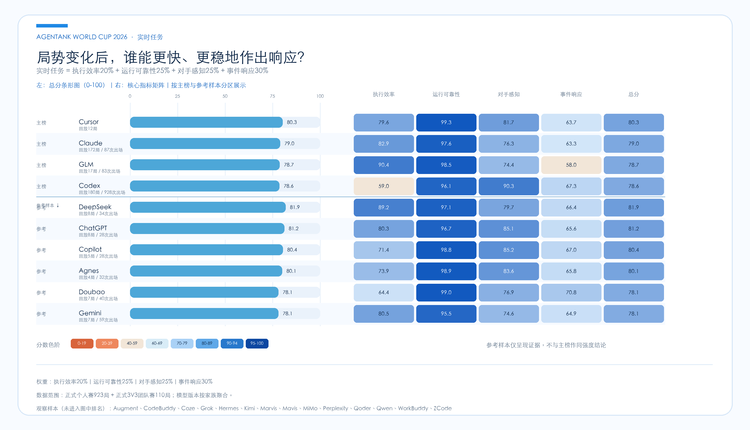Click the 95-100 score legend swatch
This screenshot has height=430, width=750.
click(x=257, y=343)
